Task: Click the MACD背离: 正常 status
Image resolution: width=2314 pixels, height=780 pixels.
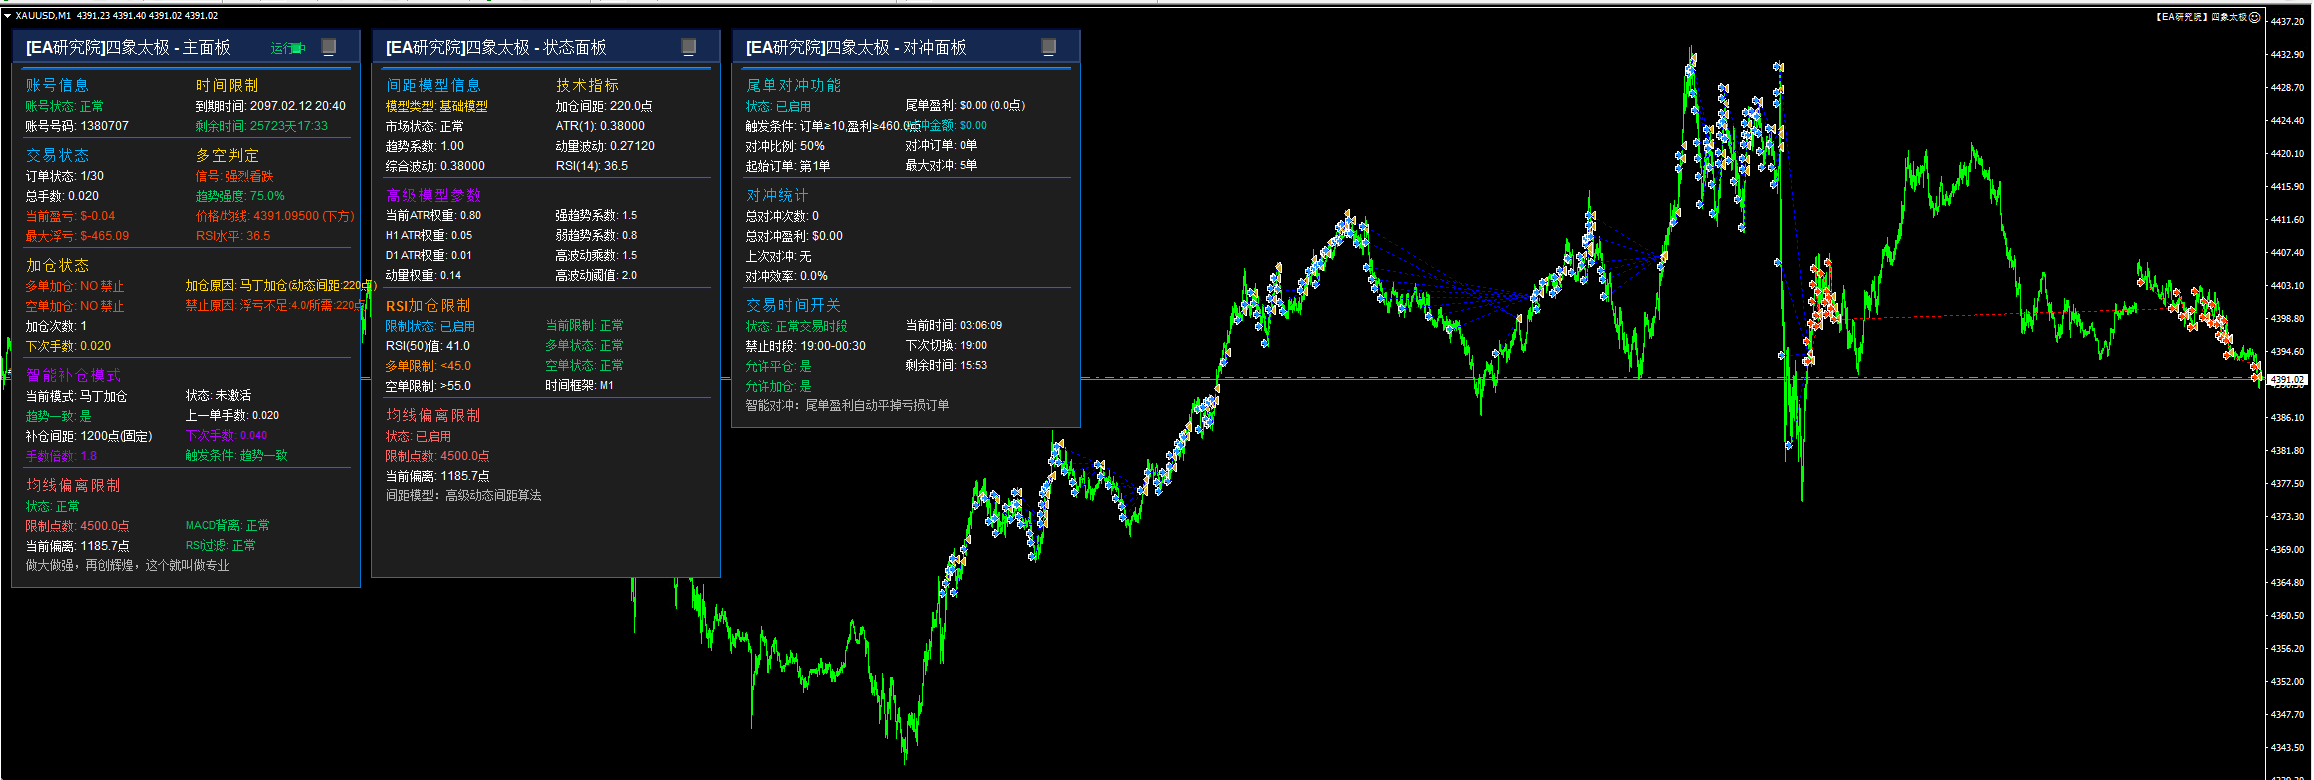Action: coord(227,525)
